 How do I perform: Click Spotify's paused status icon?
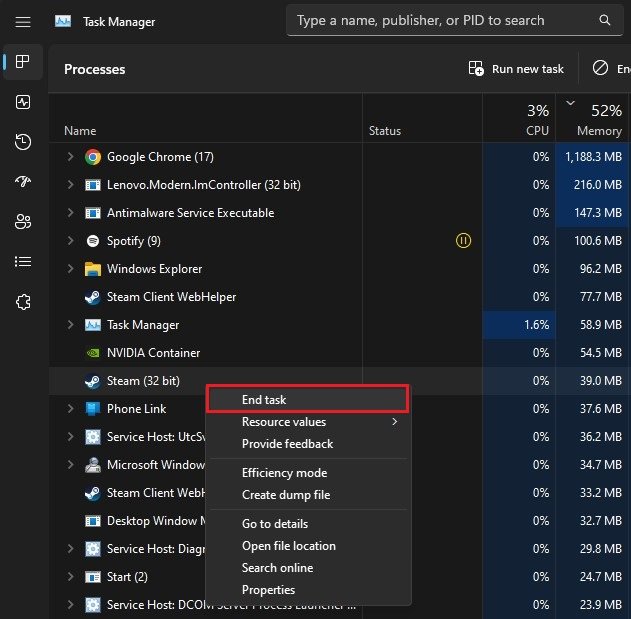[463, 241]
